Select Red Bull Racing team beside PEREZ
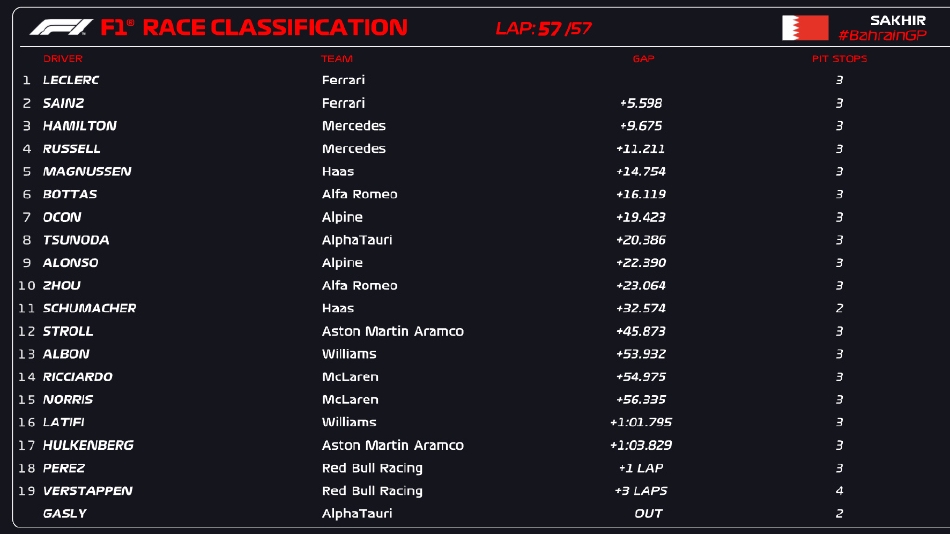The height and width of the screenshot is (534, 950). [372, 468]
